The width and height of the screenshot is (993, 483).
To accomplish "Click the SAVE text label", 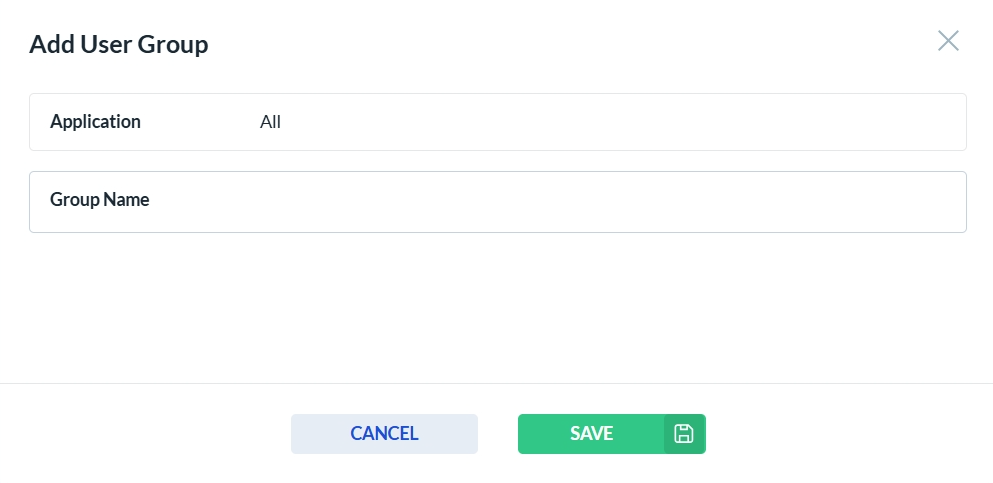I will (x=591, y=434).
